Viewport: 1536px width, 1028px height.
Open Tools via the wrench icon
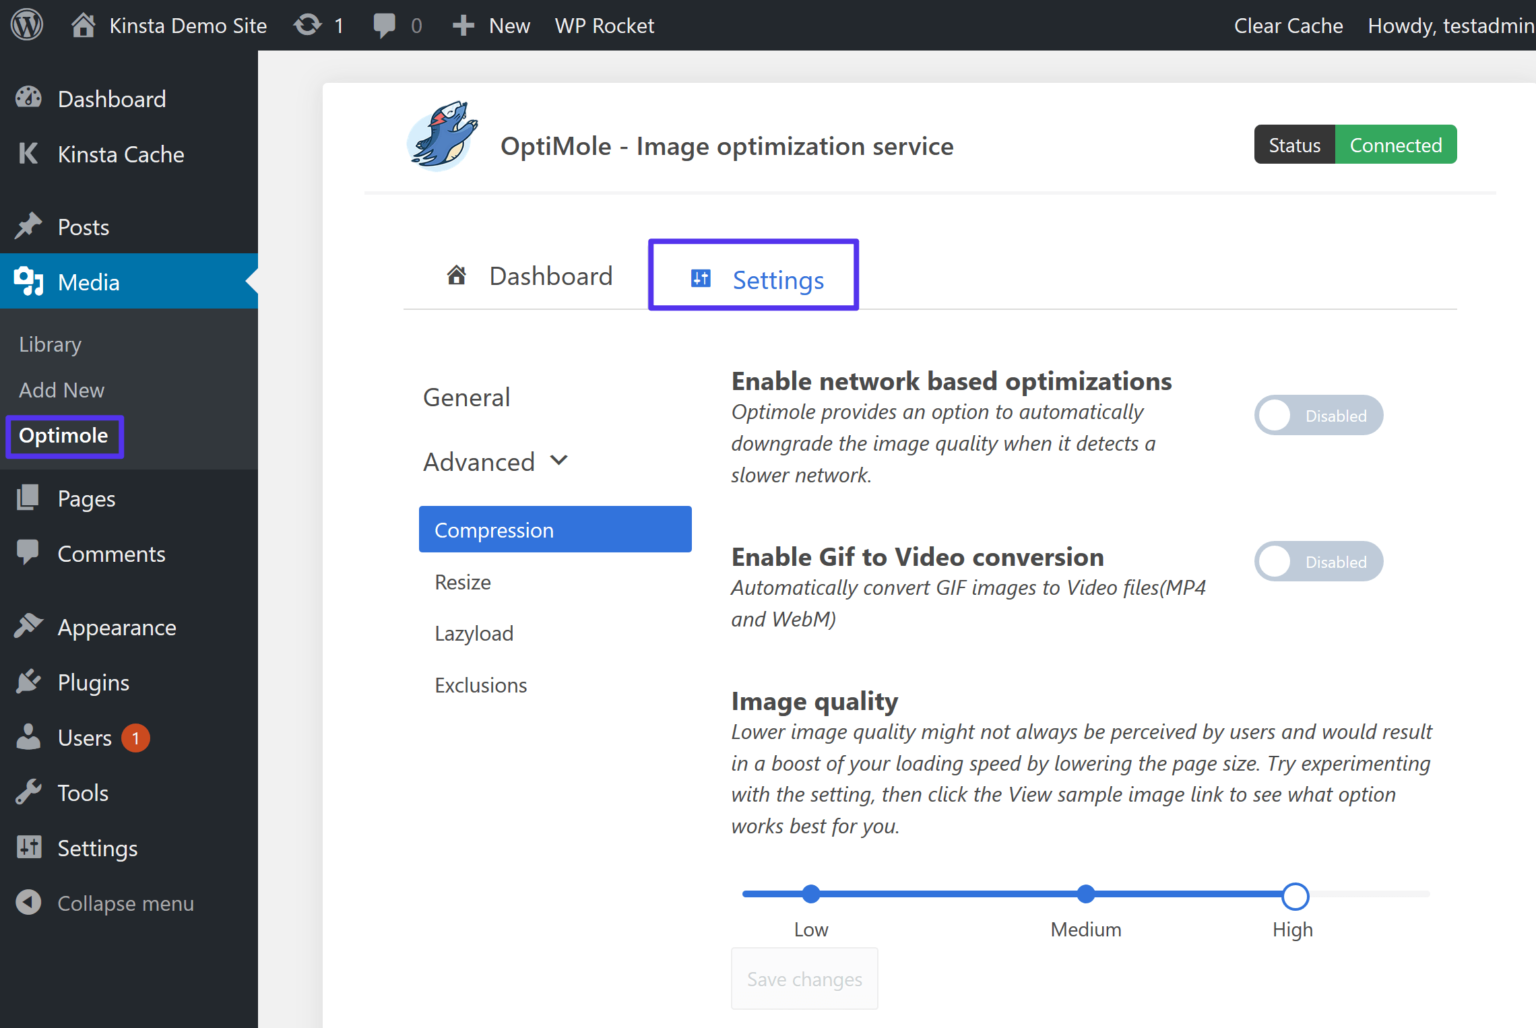pos(28,792)
